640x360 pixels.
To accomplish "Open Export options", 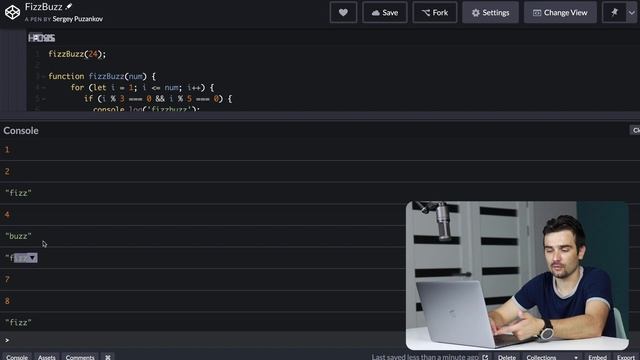I will coord(627,357).
